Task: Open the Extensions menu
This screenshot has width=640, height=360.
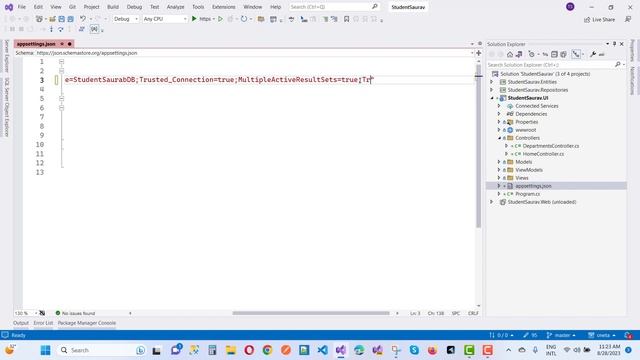Action: pyautogui.click(x=224, y=7)
